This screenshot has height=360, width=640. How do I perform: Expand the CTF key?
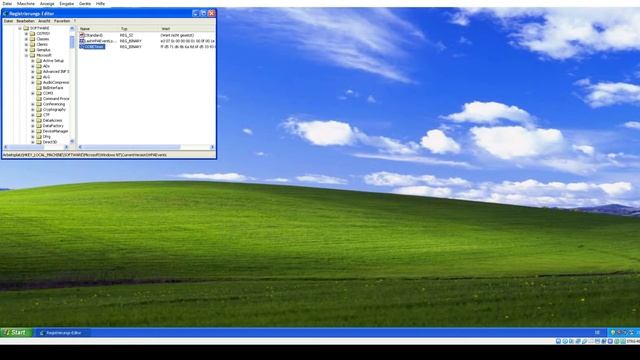click(33, 115)
